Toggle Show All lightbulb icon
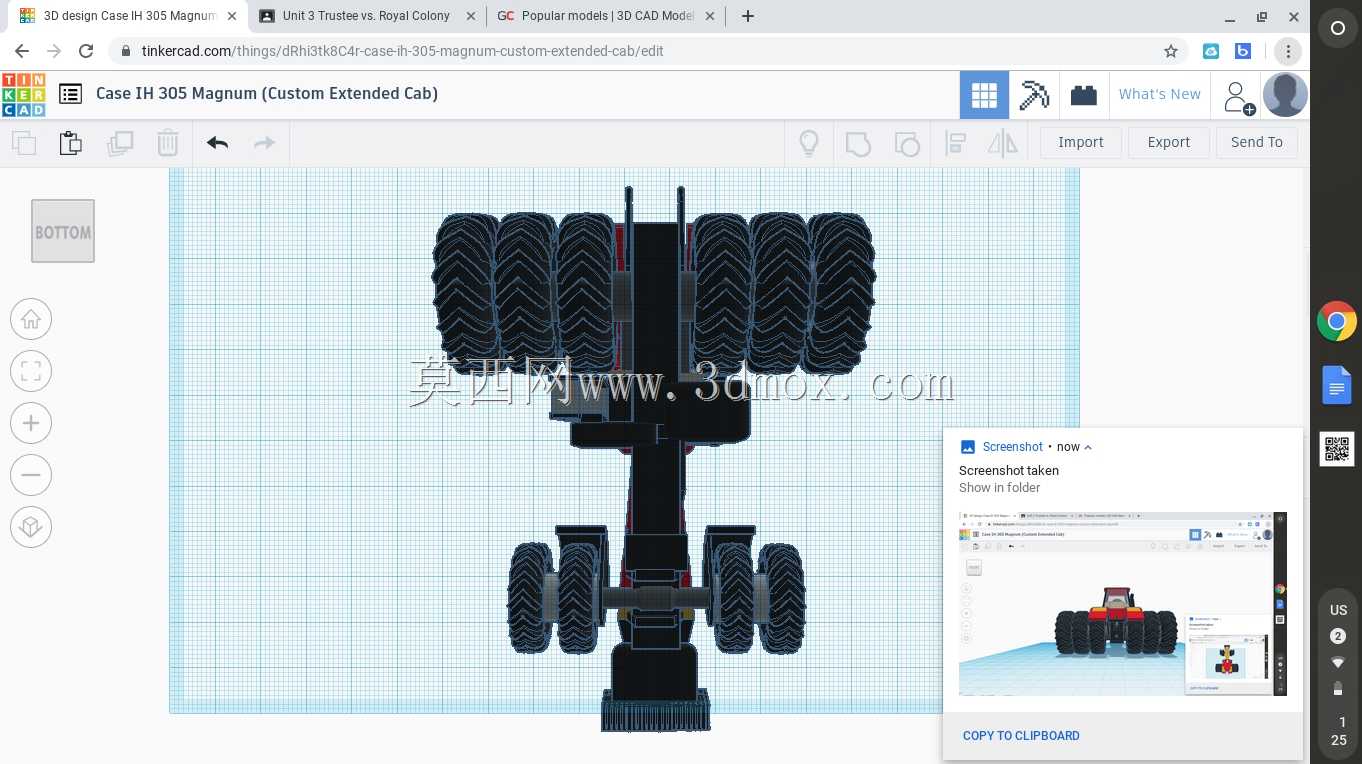1362x764 pixels. 809,143
